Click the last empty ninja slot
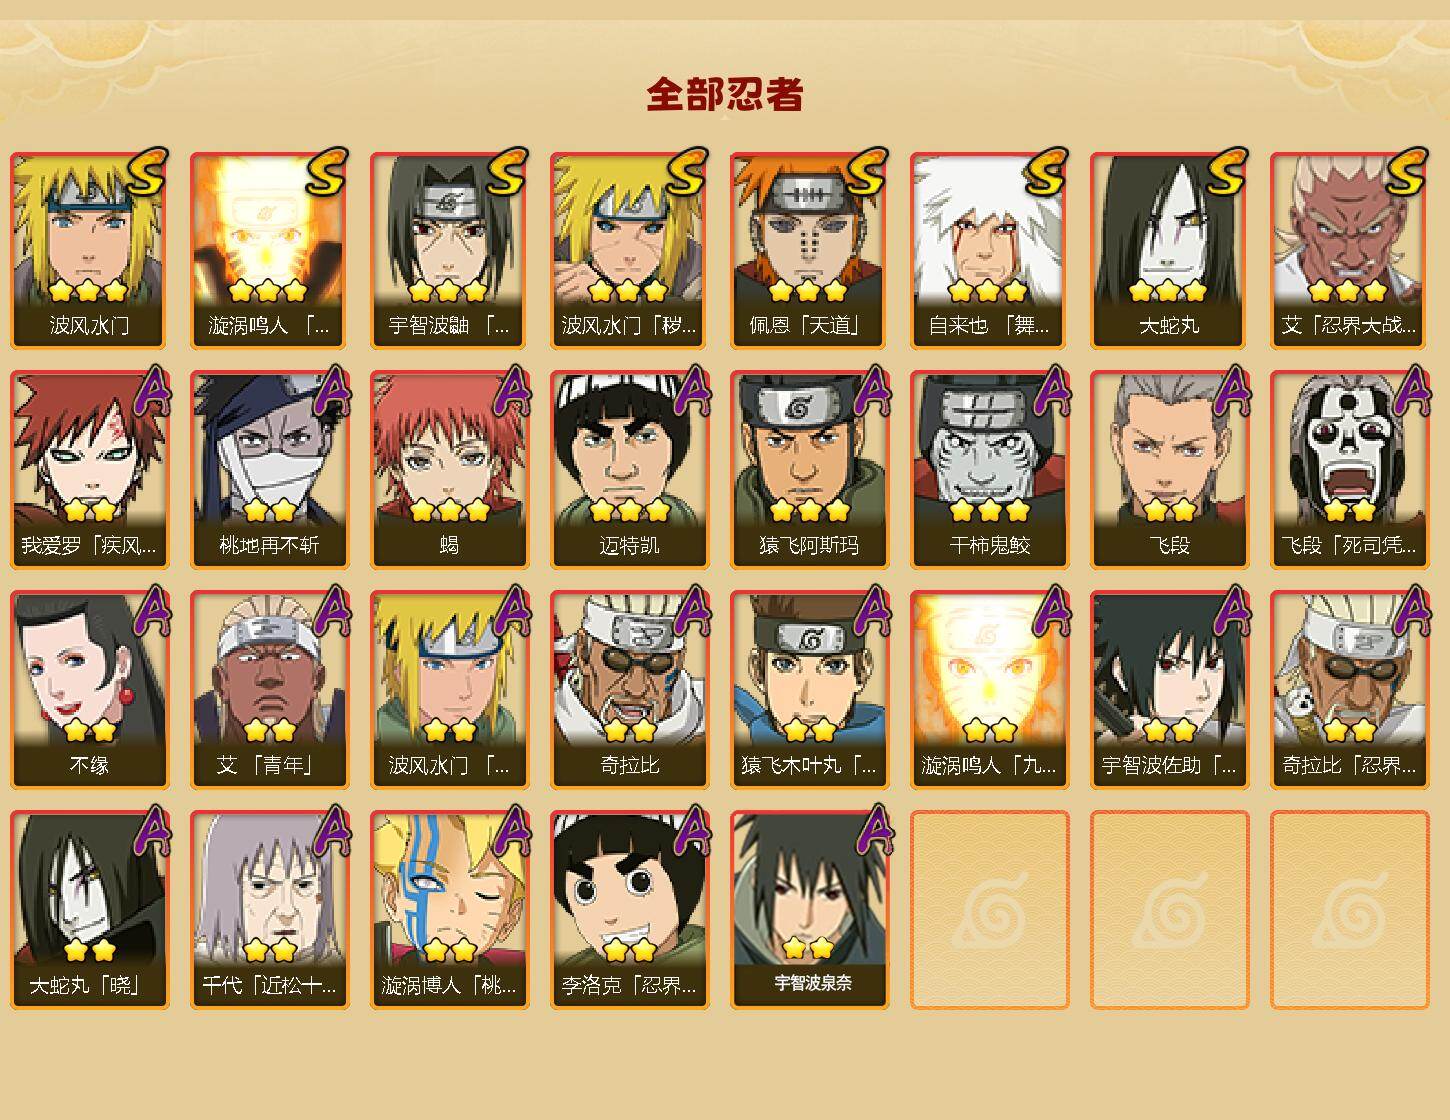The image size is (1450, 1120). (x=1349, y=910)
